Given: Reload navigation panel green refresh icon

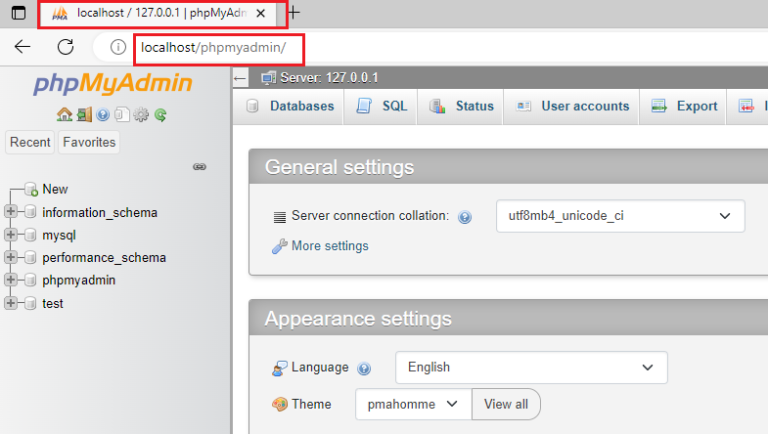Looking at the screenshot, I should point(160,115).
